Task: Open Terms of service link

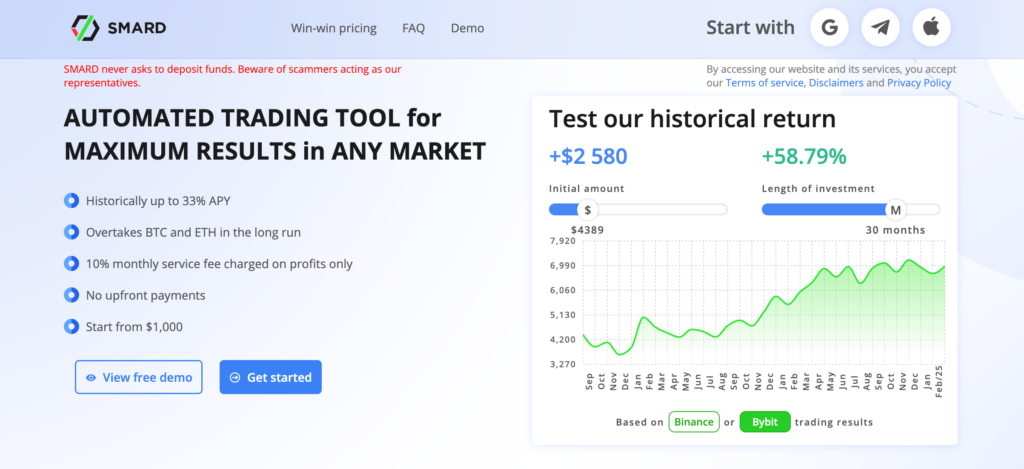Action: [x=764, y=83]
